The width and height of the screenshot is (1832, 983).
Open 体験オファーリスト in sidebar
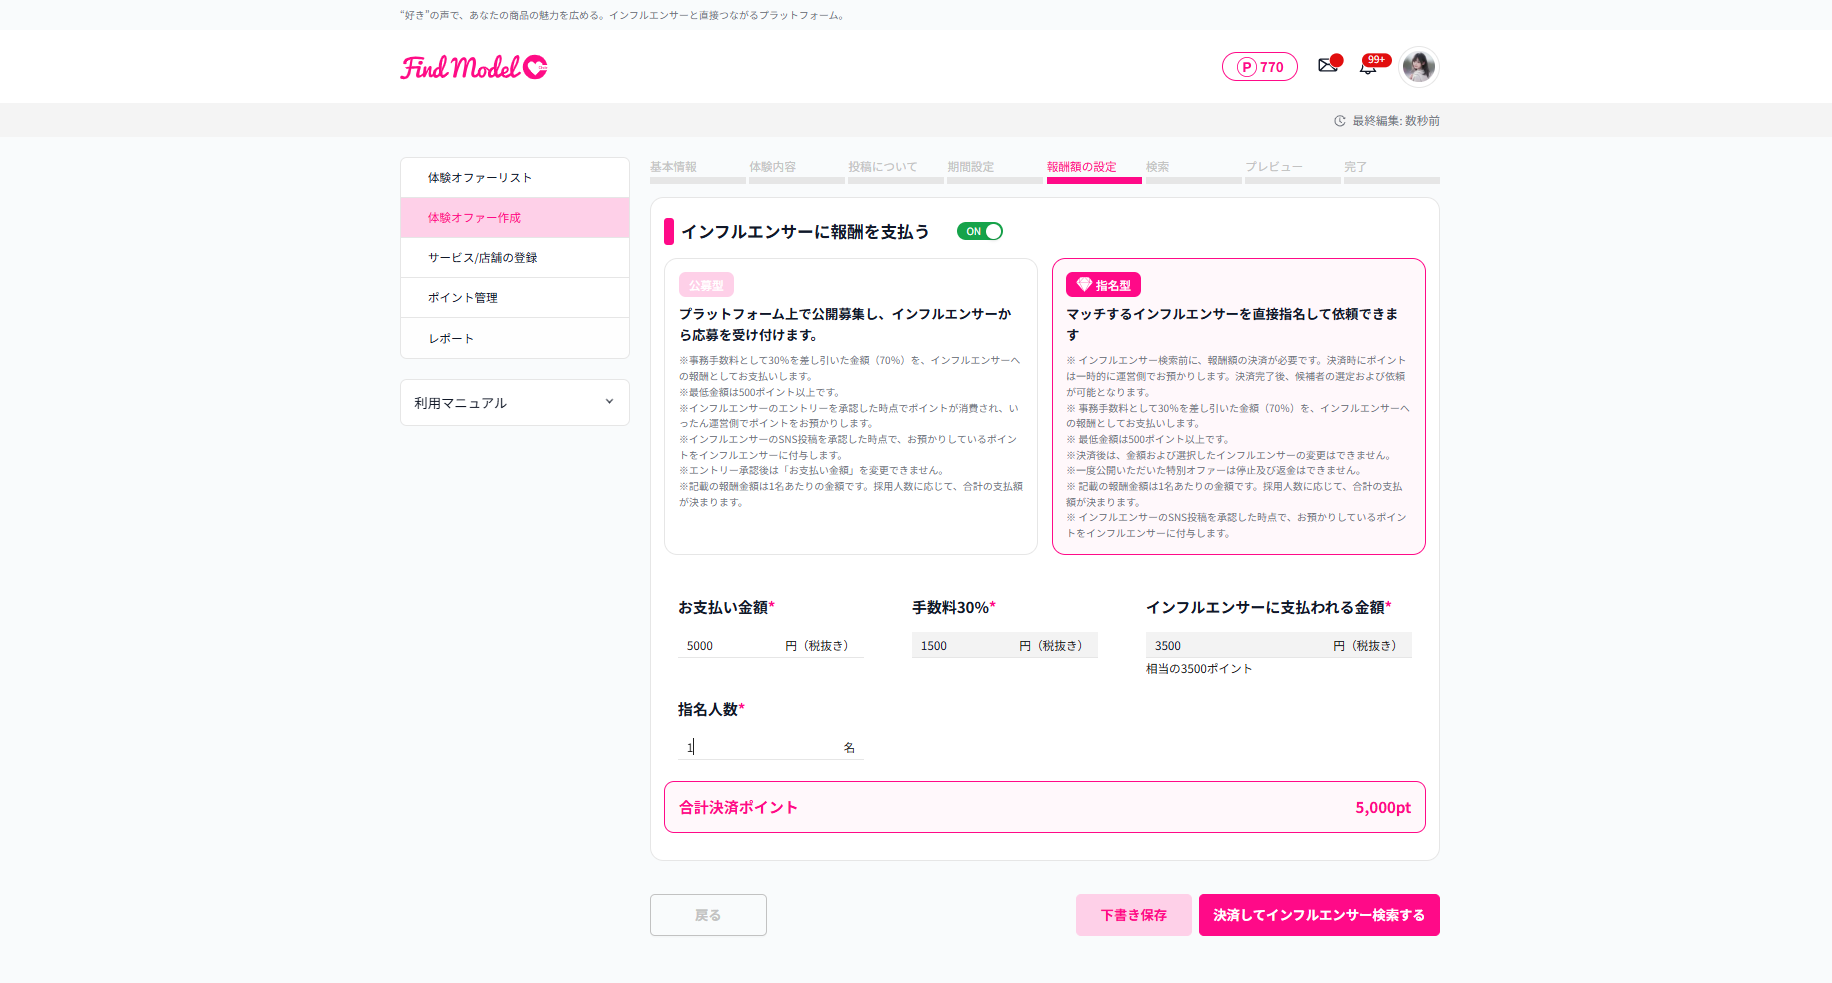[x=515, y=177]
